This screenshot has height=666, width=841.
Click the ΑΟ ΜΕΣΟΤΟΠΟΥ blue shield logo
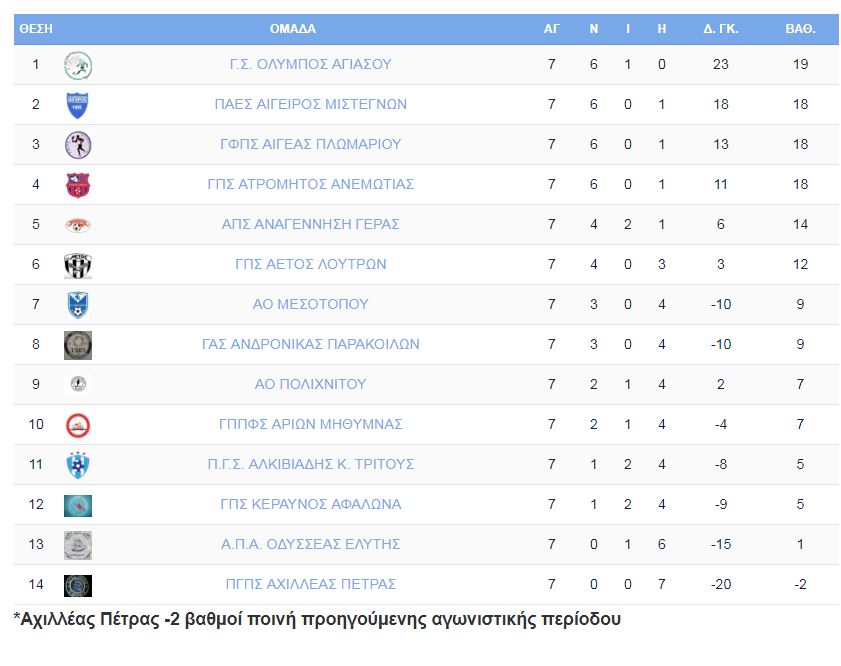78,305
